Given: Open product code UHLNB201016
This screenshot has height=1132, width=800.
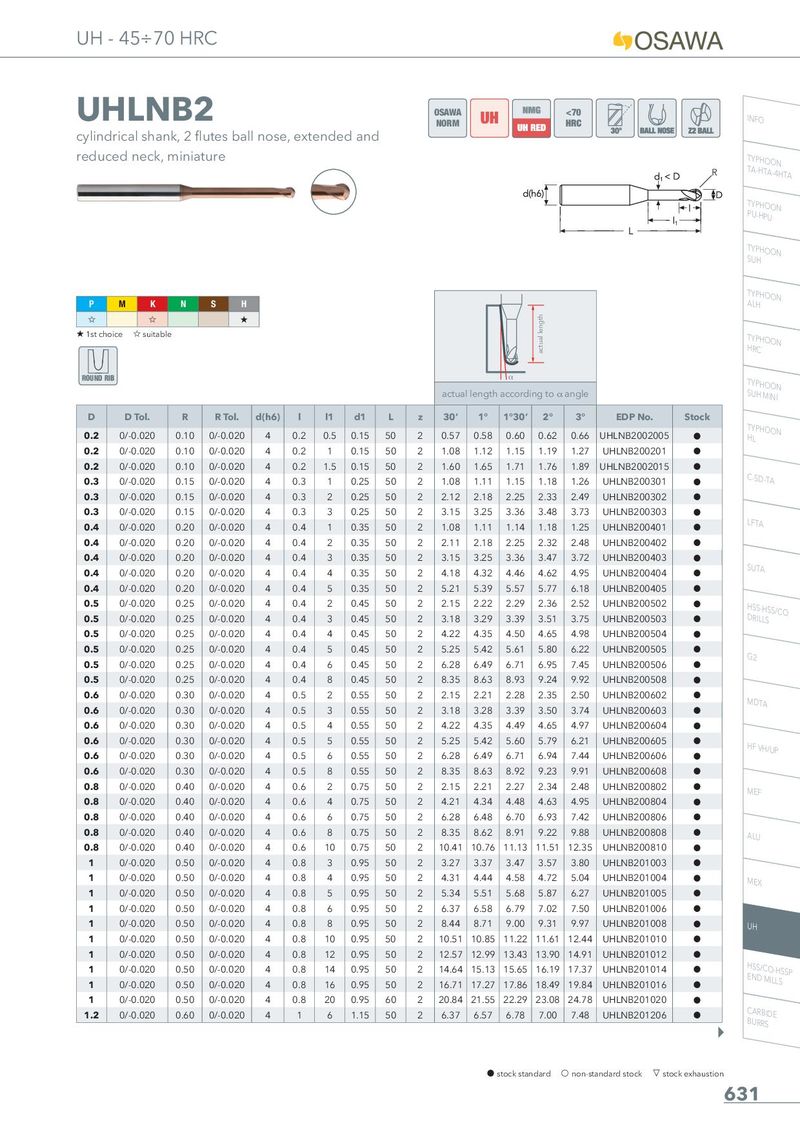Looking at the screenshot, I should (635, 985).
